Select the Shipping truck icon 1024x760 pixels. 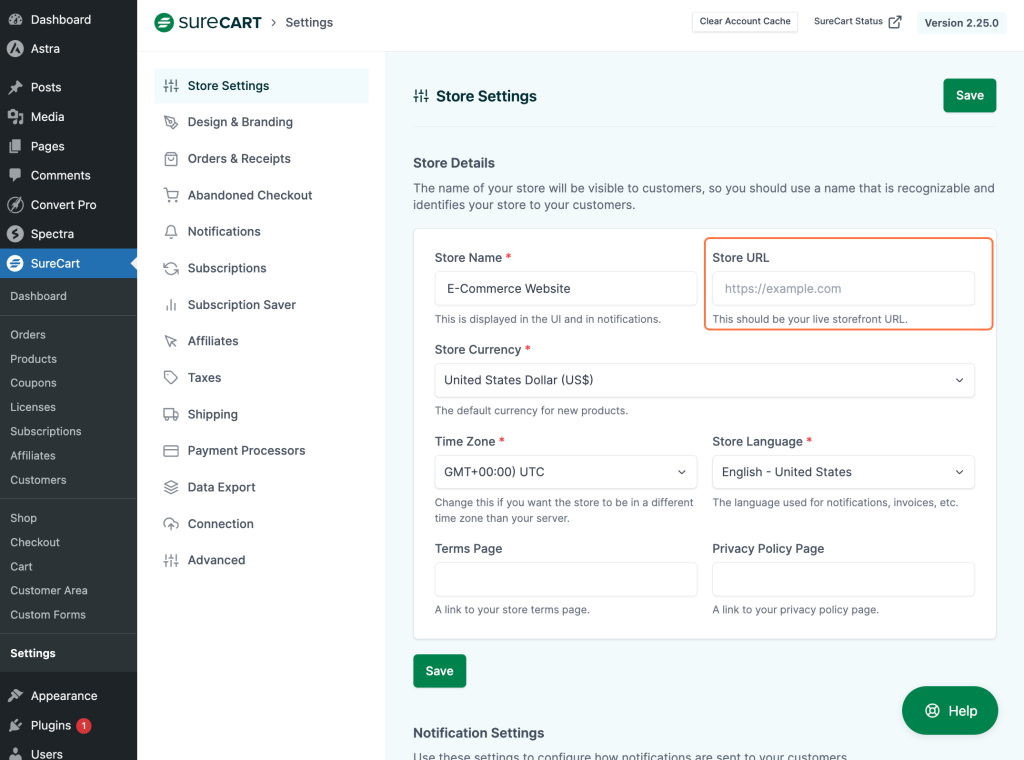pyautogui.click(x=170, y=414)
